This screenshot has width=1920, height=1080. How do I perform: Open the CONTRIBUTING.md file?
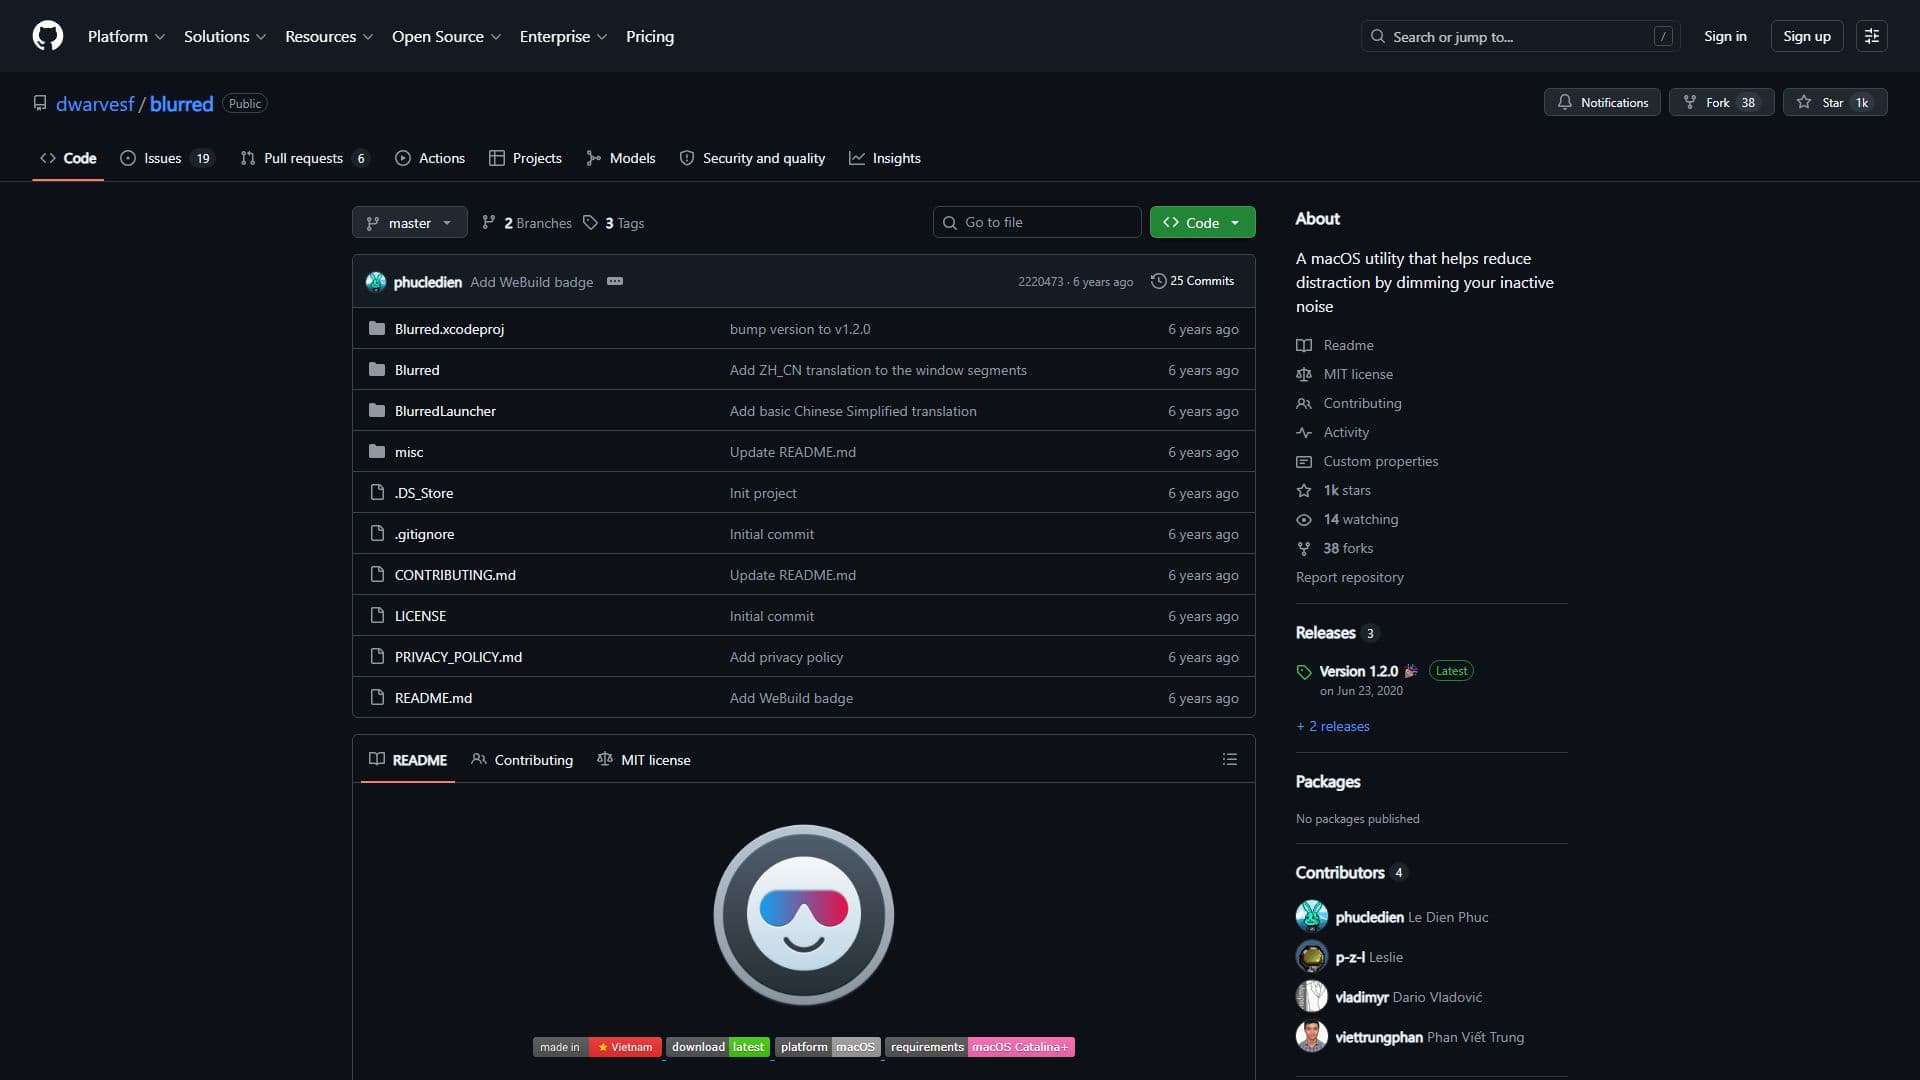coord(455,574)
